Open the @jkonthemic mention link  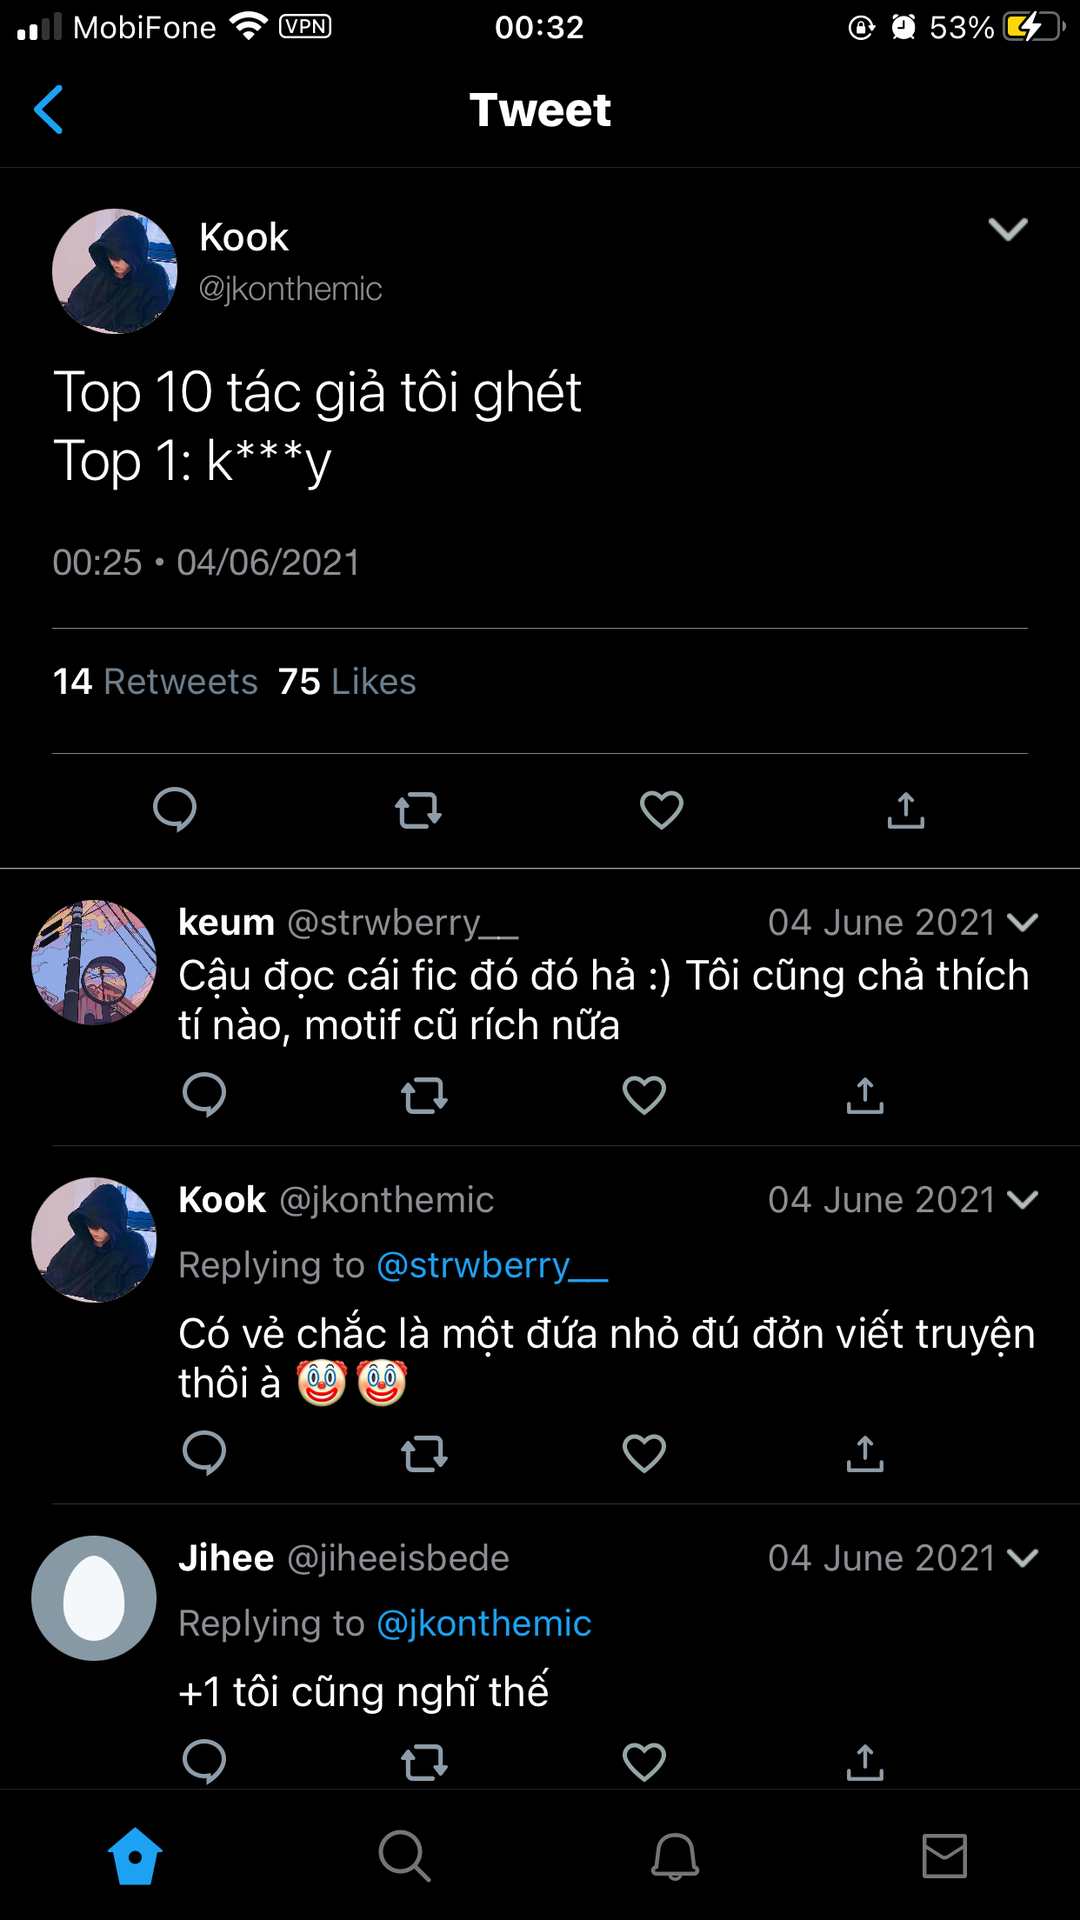[484, 1623]
